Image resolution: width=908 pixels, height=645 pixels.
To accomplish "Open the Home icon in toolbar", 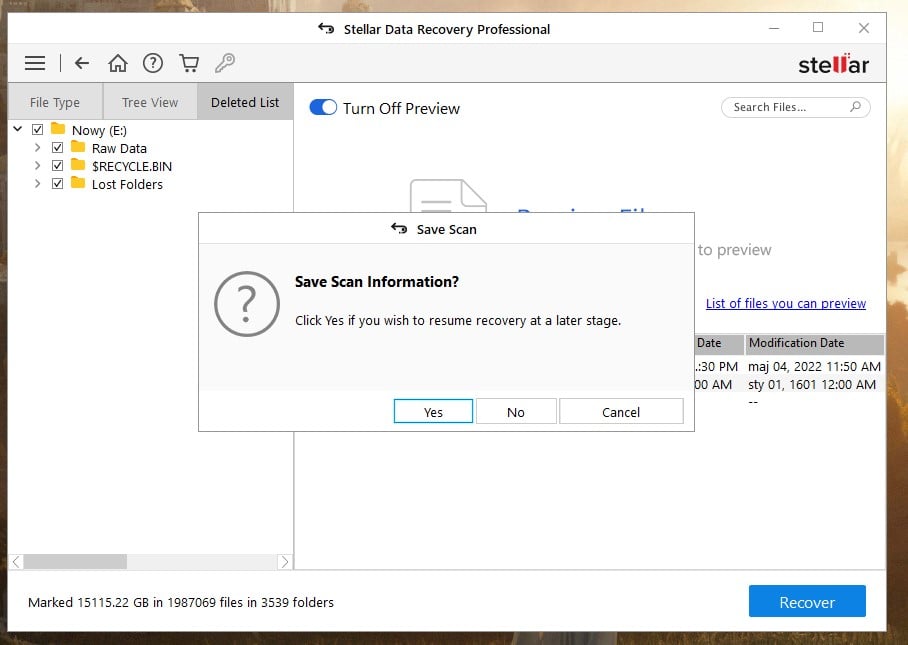I will (x=118, y=63).
